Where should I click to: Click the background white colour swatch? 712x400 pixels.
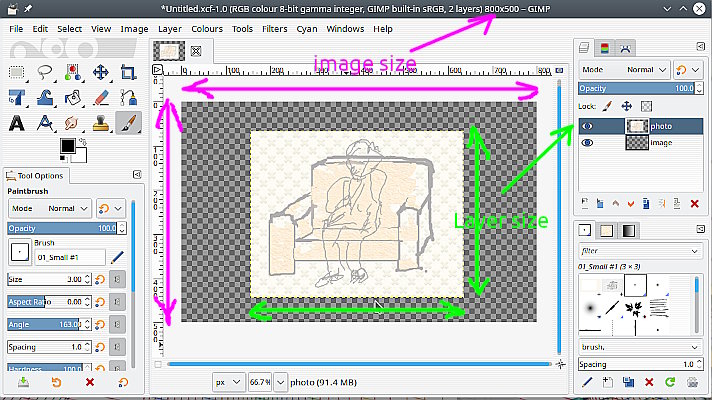point(81,156)
